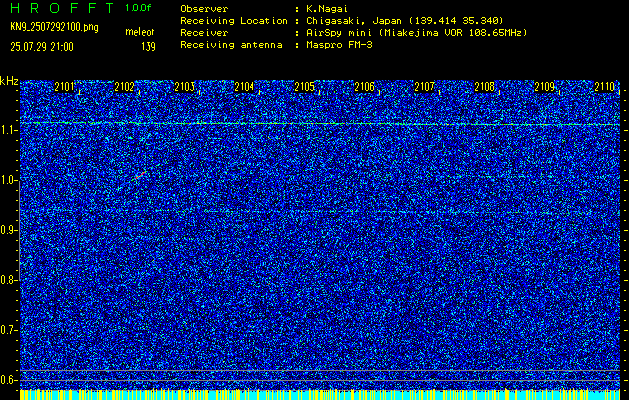Click the 2109 time marker
The image size is (629, 400).
pyautogui.click(x=545, y=87)
